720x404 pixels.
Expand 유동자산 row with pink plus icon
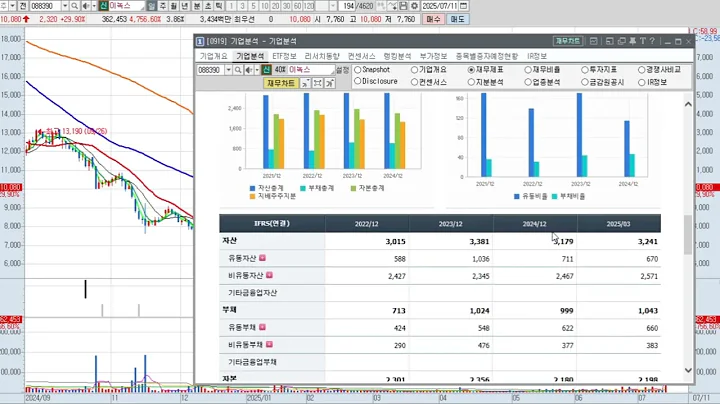point(262,258)
